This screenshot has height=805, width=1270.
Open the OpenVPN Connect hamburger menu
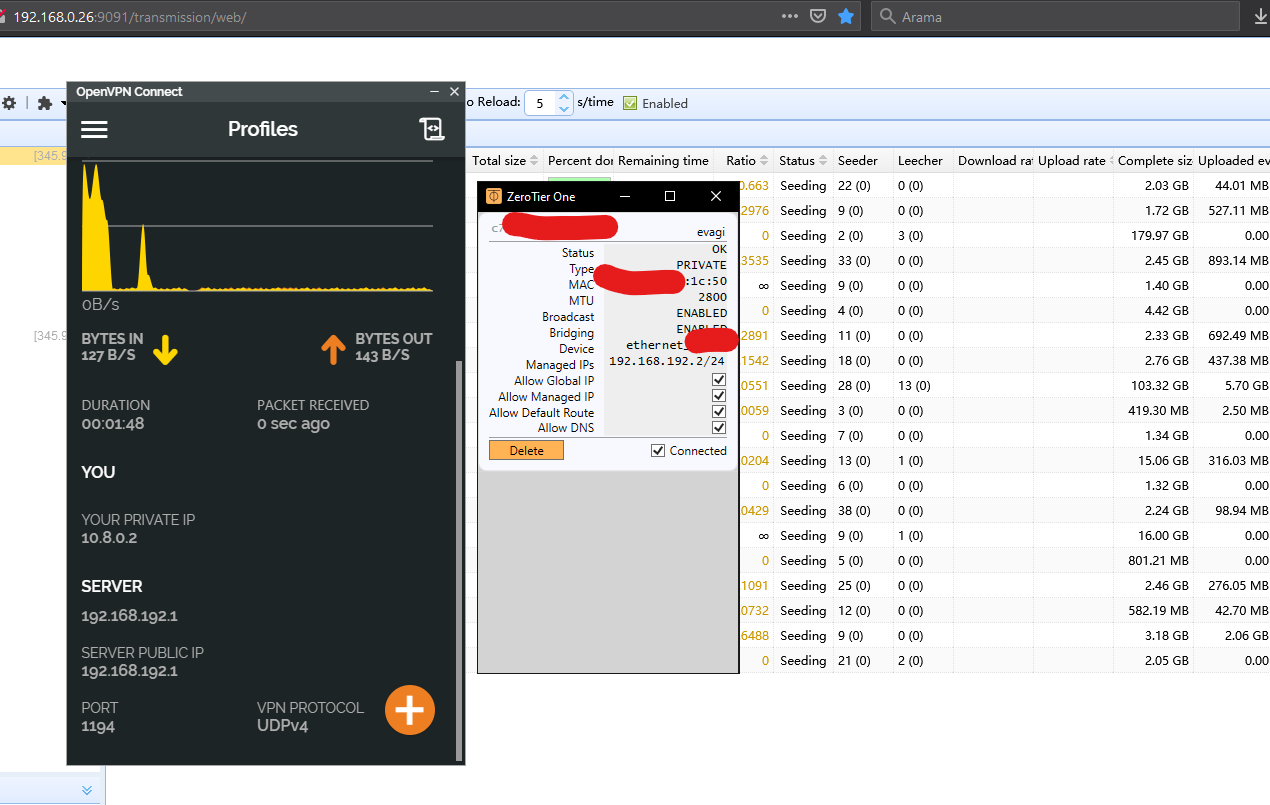coord(94,130)
